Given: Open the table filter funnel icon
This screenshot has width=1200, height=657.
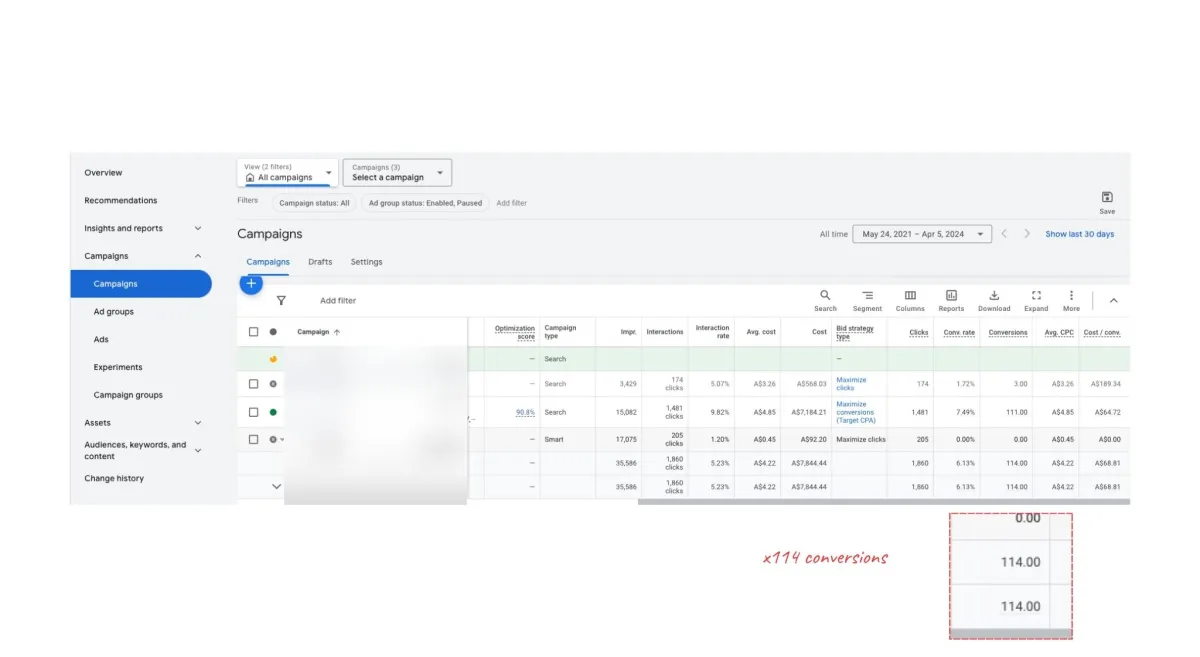Looking at the screenshot, I should pyautogui.click(x=281, y=300).
